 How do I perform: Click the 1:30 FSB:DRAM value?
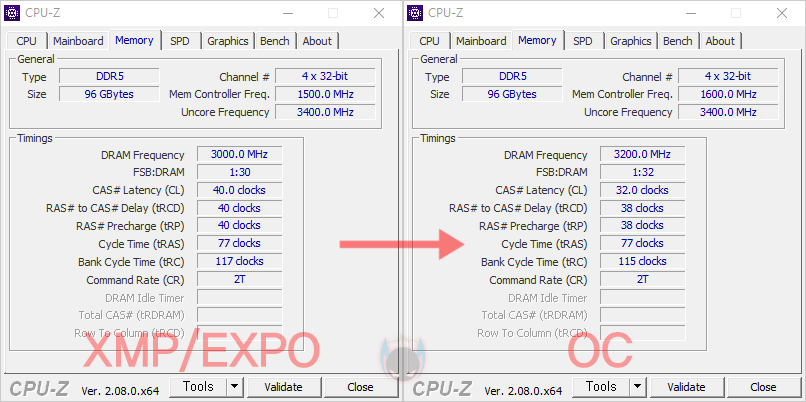(240, 172)
